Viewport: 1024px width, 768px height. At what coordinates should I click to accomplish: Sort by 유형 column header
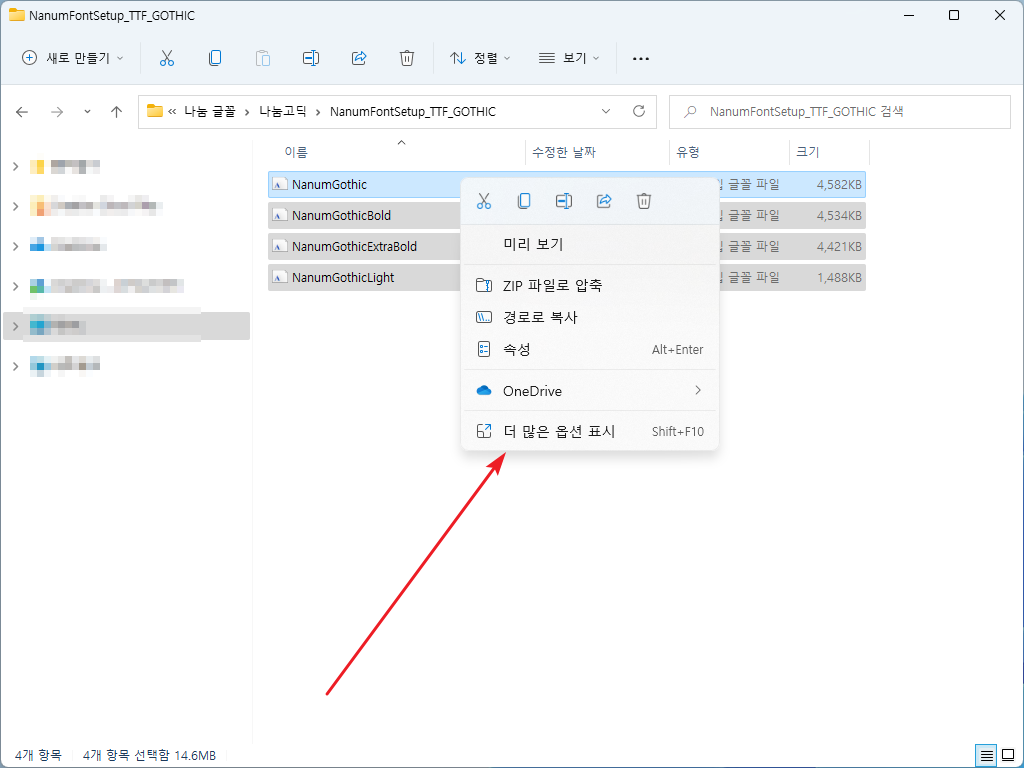[x=688, y=152]
